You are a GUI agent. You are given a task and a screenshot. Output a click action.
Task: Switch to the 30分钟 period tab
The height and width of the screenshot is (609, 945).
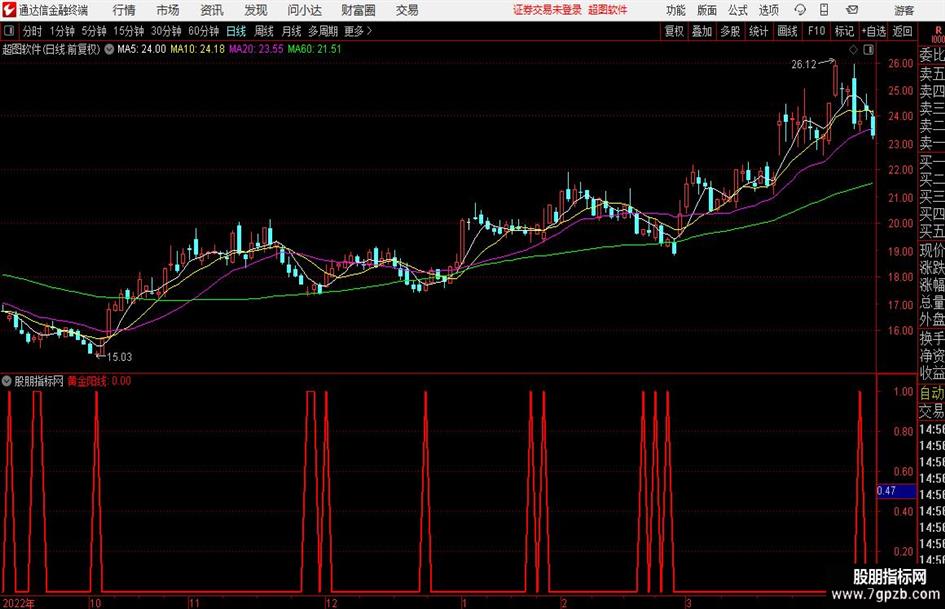[x=166, y=31]
